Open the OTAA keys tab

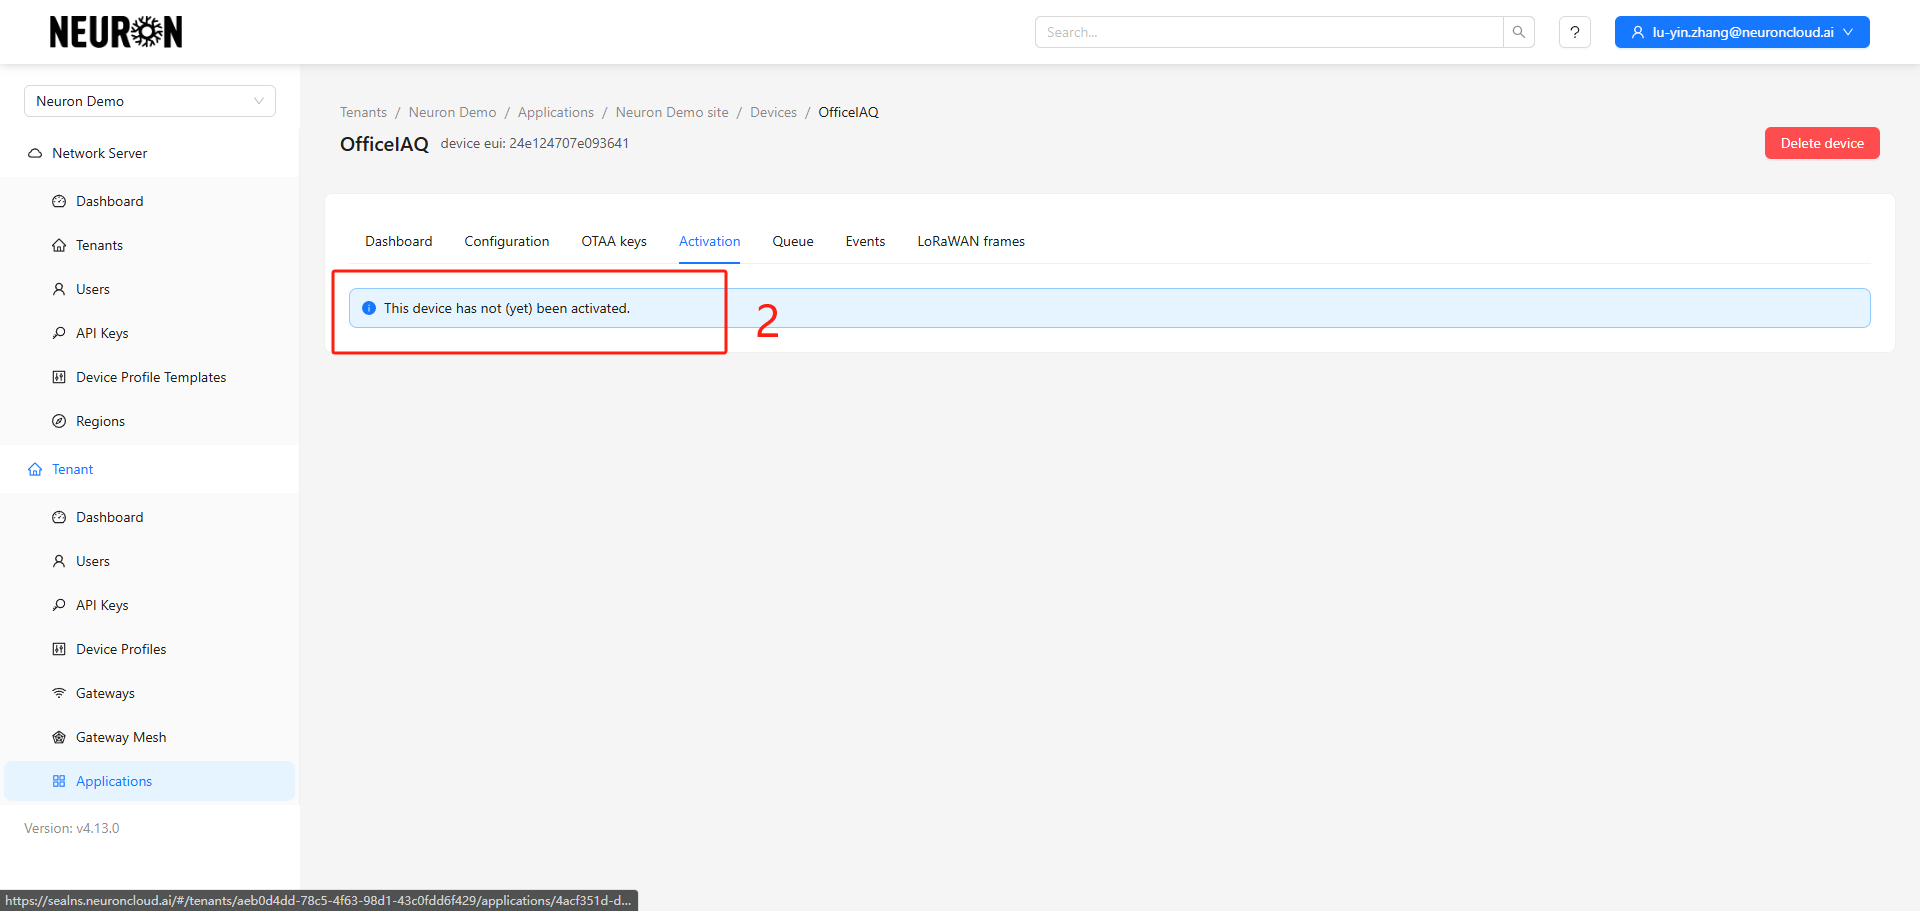click(x=614, y=241)
